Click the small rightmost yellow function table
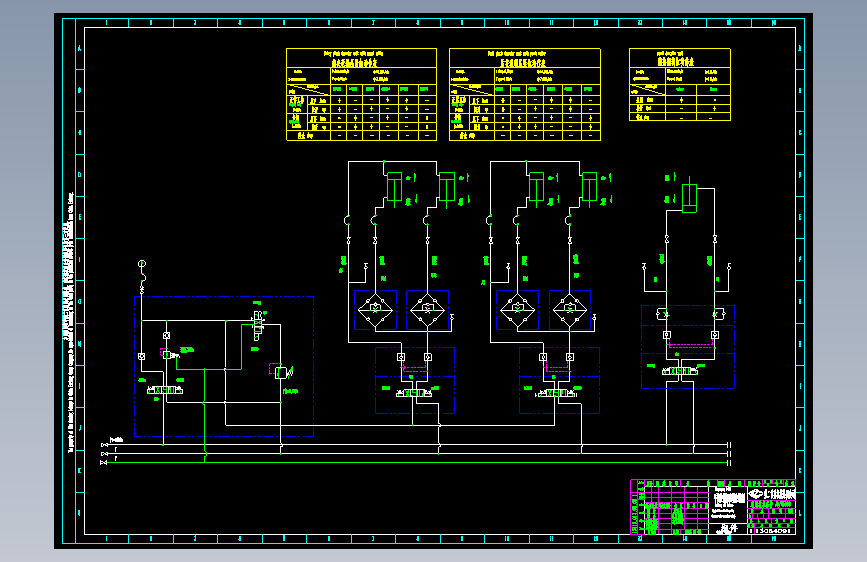The width and height of the screenshot is (867, 562). point(680,85)
